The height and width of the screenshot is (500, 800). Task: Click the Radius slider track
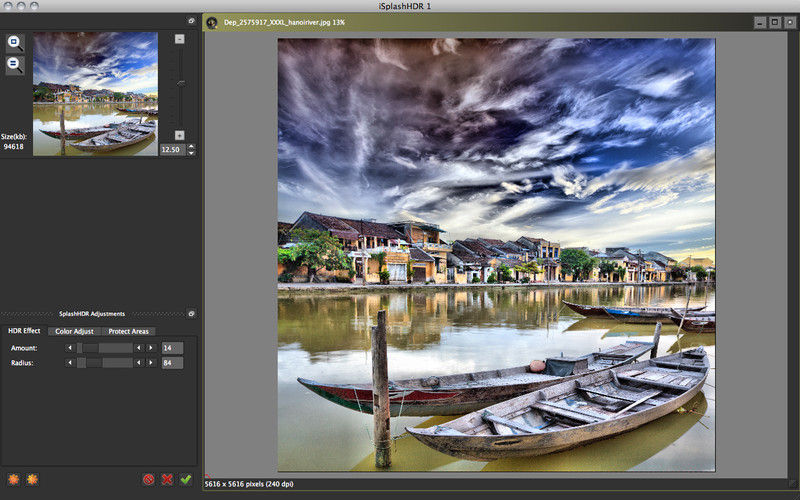tap(105, 363)
